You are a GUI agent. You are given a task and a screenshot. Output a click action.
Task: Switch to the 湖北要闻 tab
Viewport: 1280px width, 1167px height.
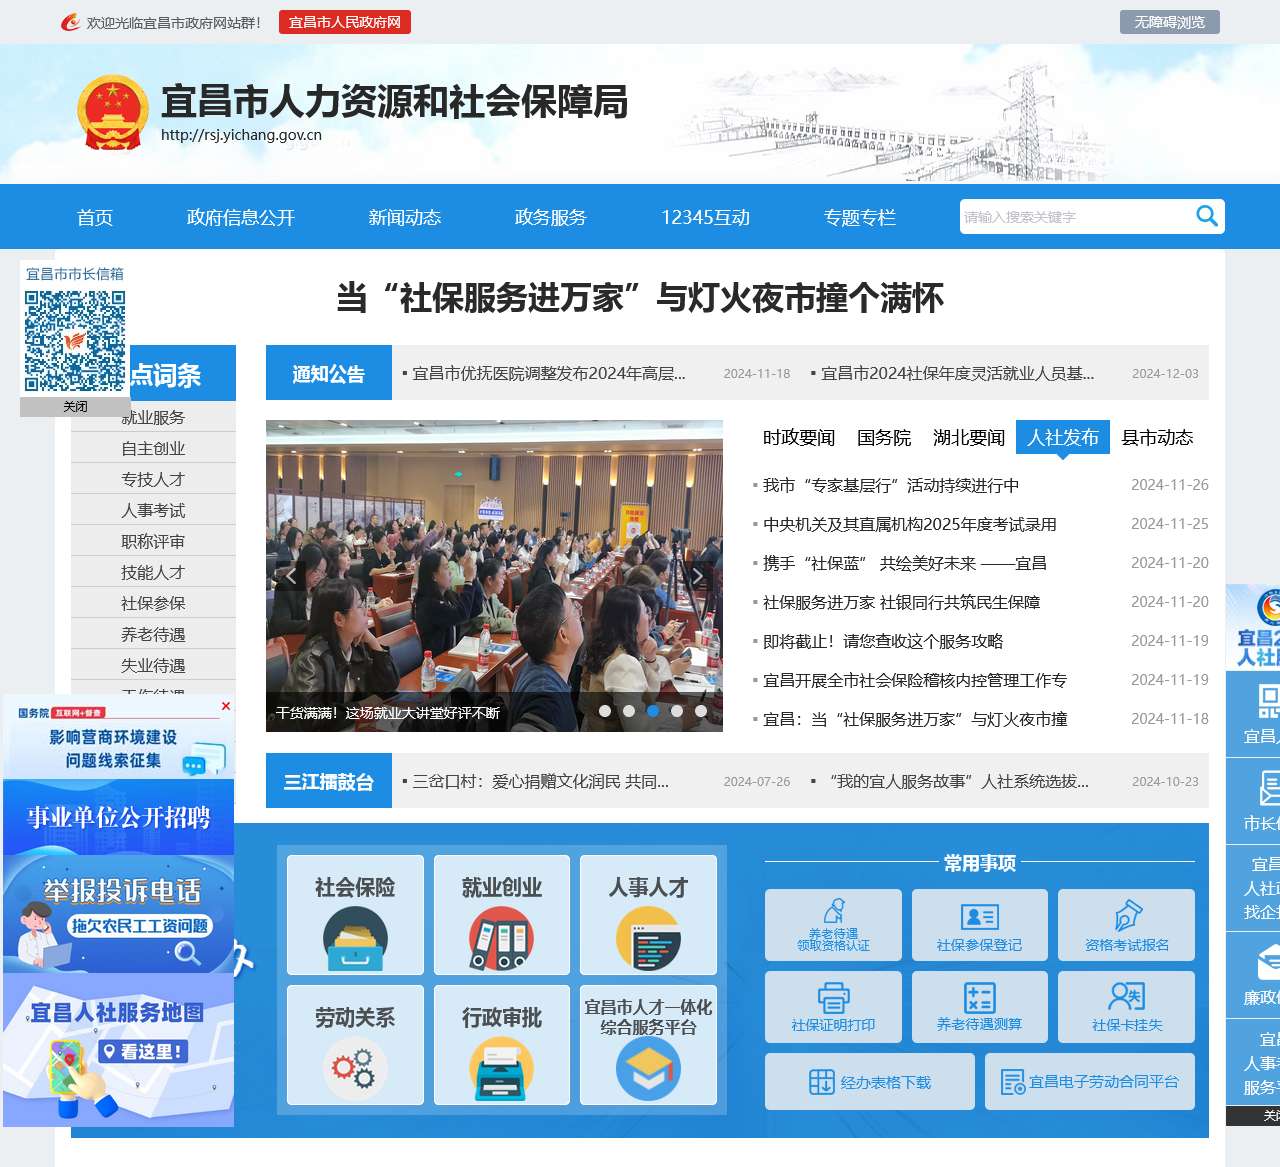(x=968, y=438)
